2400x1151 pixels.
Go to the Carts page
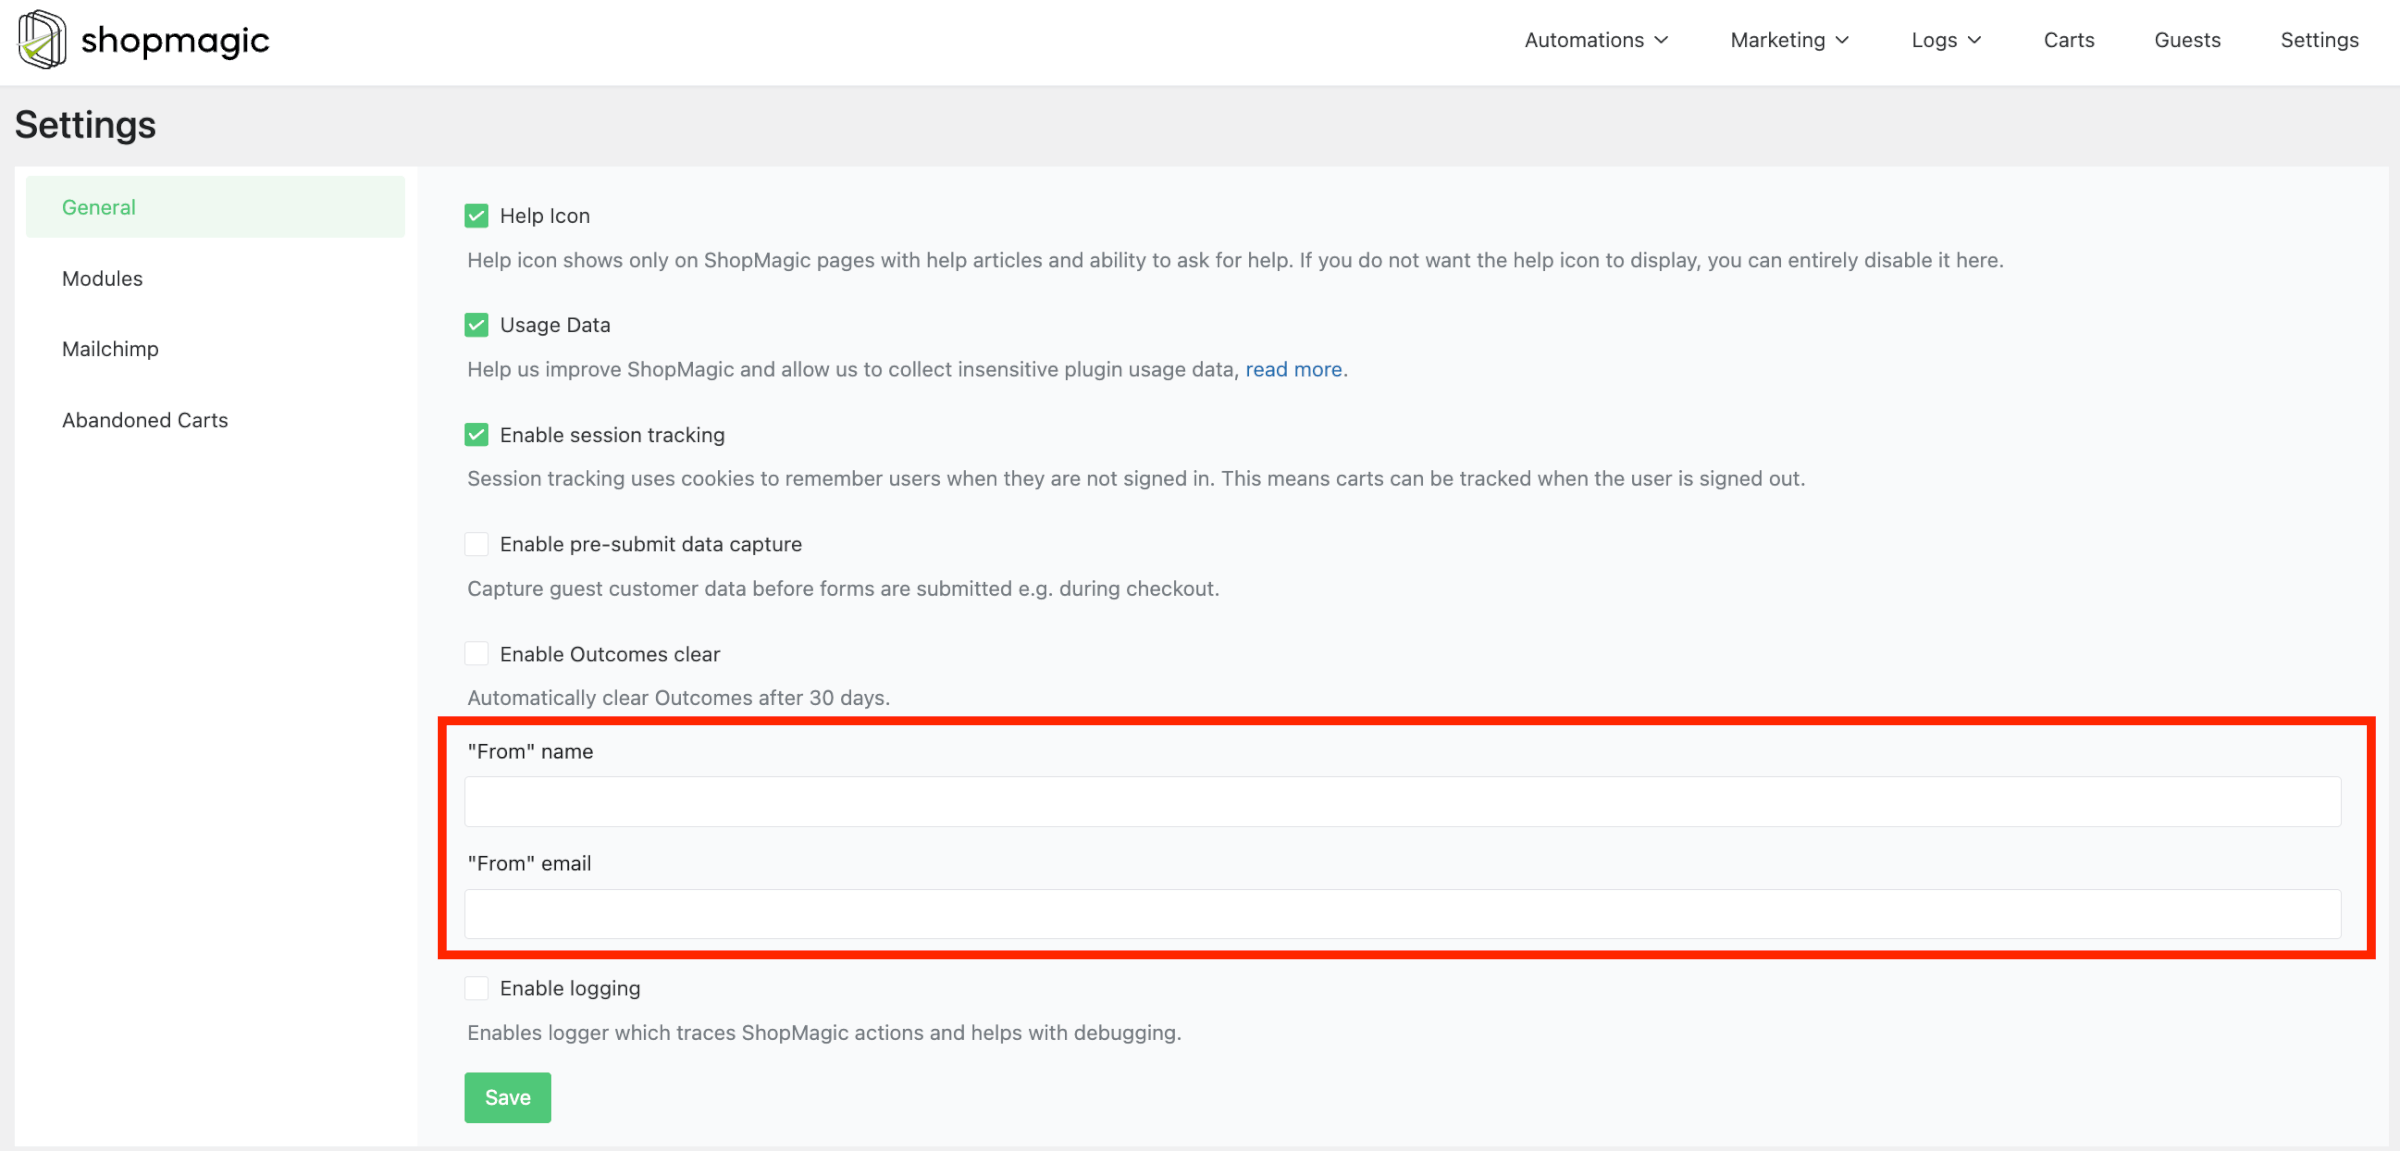coord(2068,40)
